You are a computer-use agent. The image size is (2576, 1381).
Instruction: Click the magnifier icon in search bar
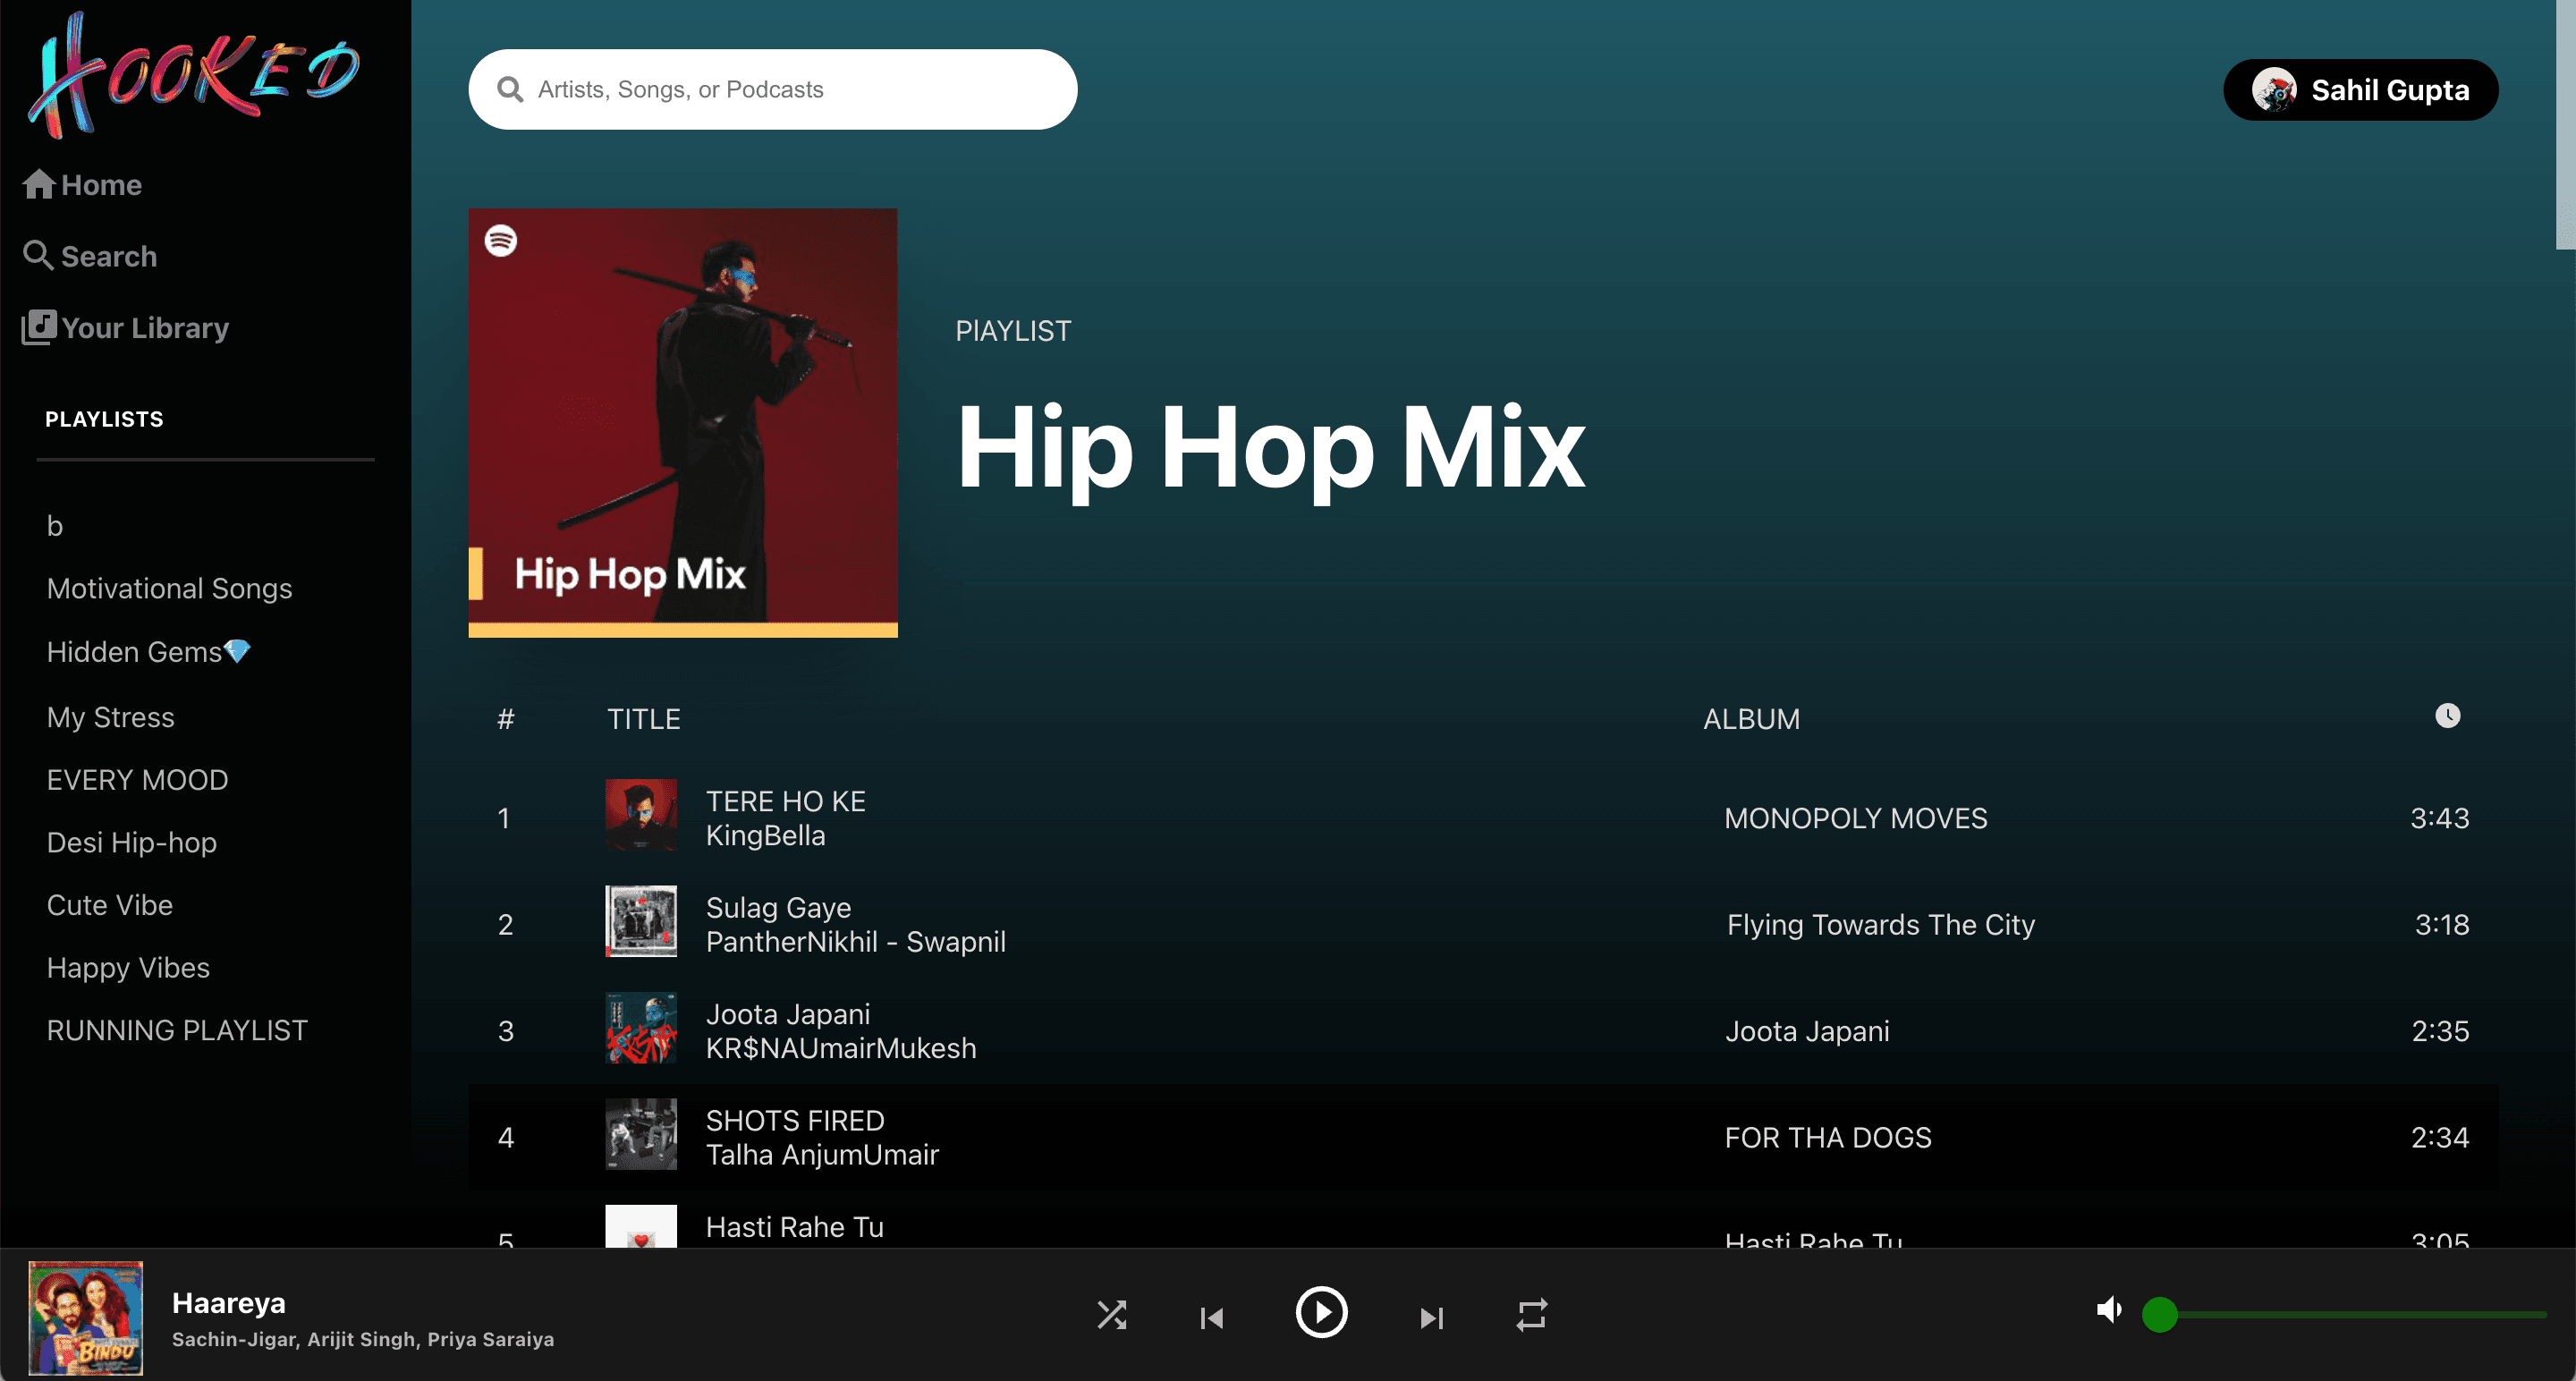click(510, 90)
